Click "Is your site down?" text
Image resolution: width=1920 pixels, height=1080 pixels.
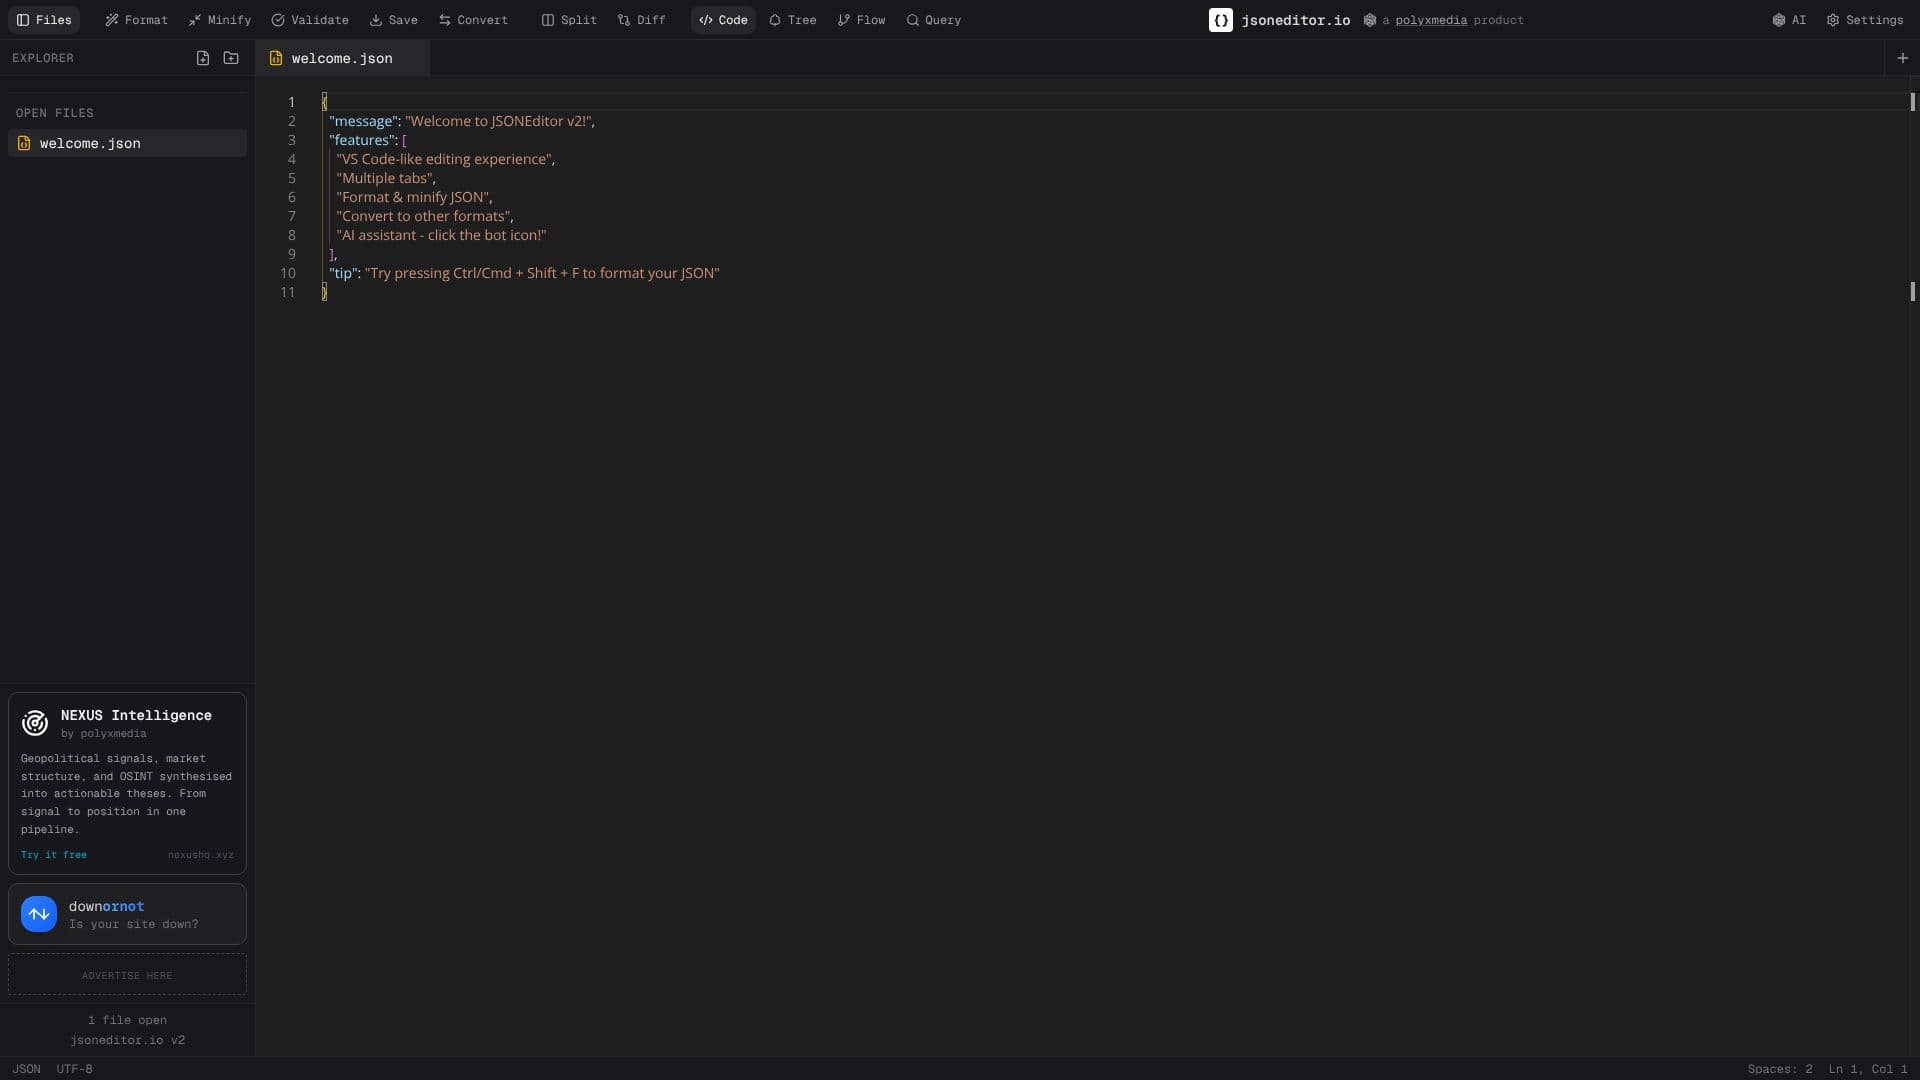[134, 924]
